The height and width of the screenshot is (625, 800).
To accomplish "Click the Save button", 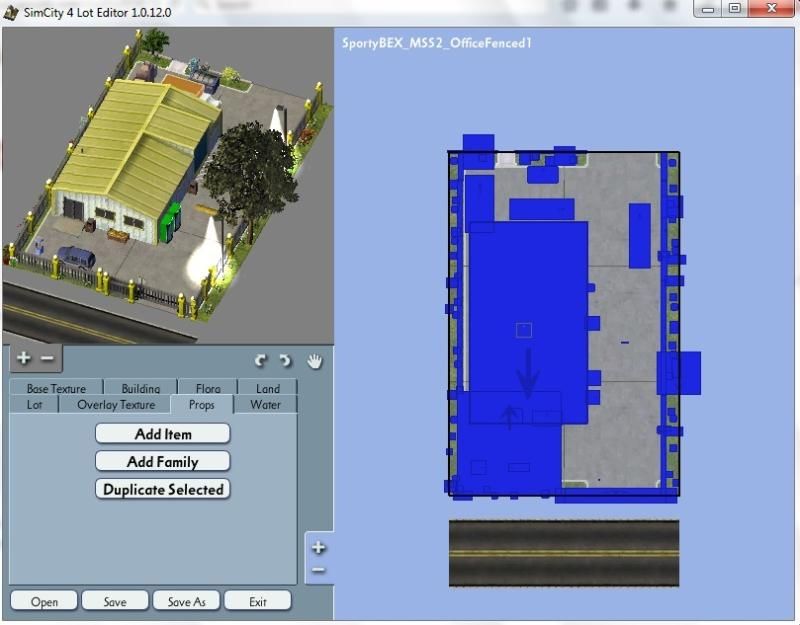I will tap(115, 601).
